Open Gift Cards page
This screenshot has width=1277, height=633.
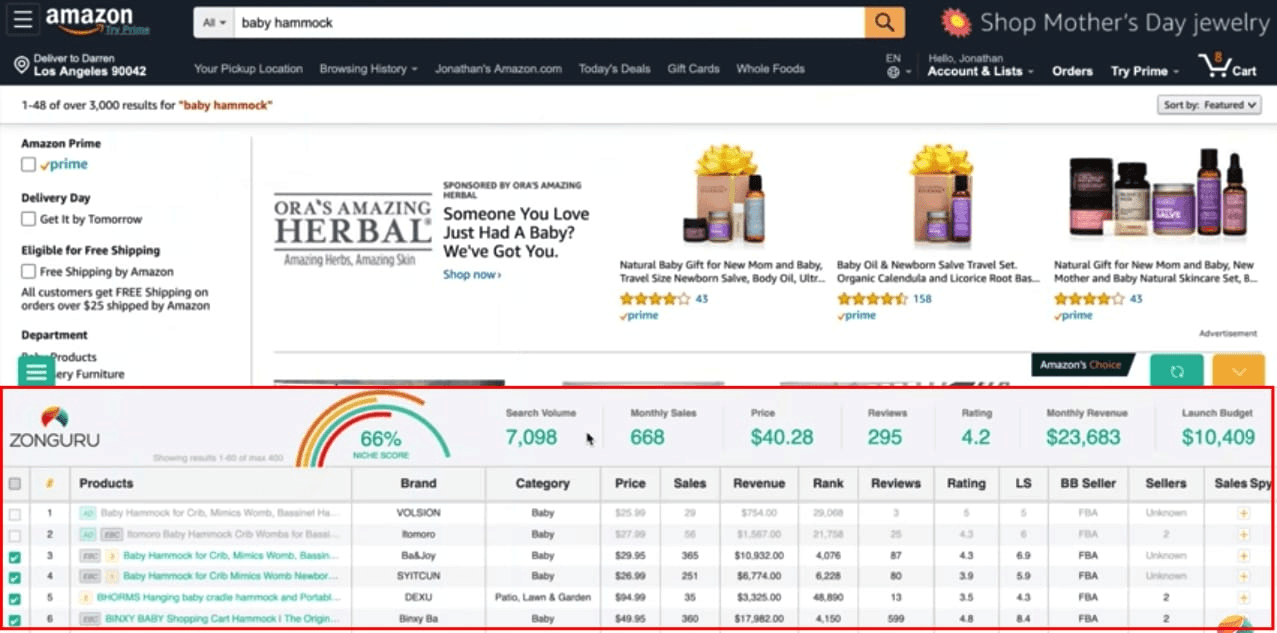[693, 69]
